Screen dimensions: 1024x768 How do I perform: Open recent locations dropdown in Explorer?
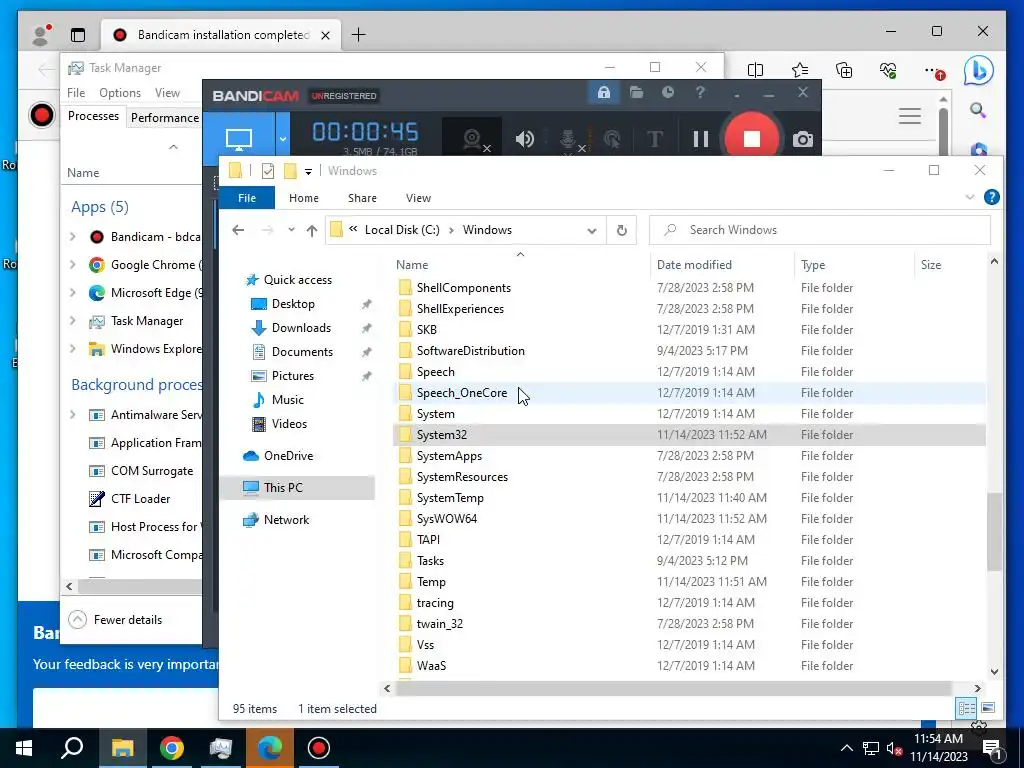pyautogui.click(x=291, y=230)
